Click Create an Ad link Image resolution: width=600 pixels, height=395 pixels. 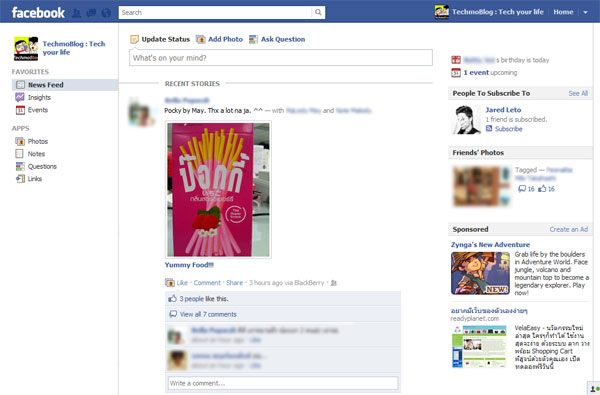(569, 229)
